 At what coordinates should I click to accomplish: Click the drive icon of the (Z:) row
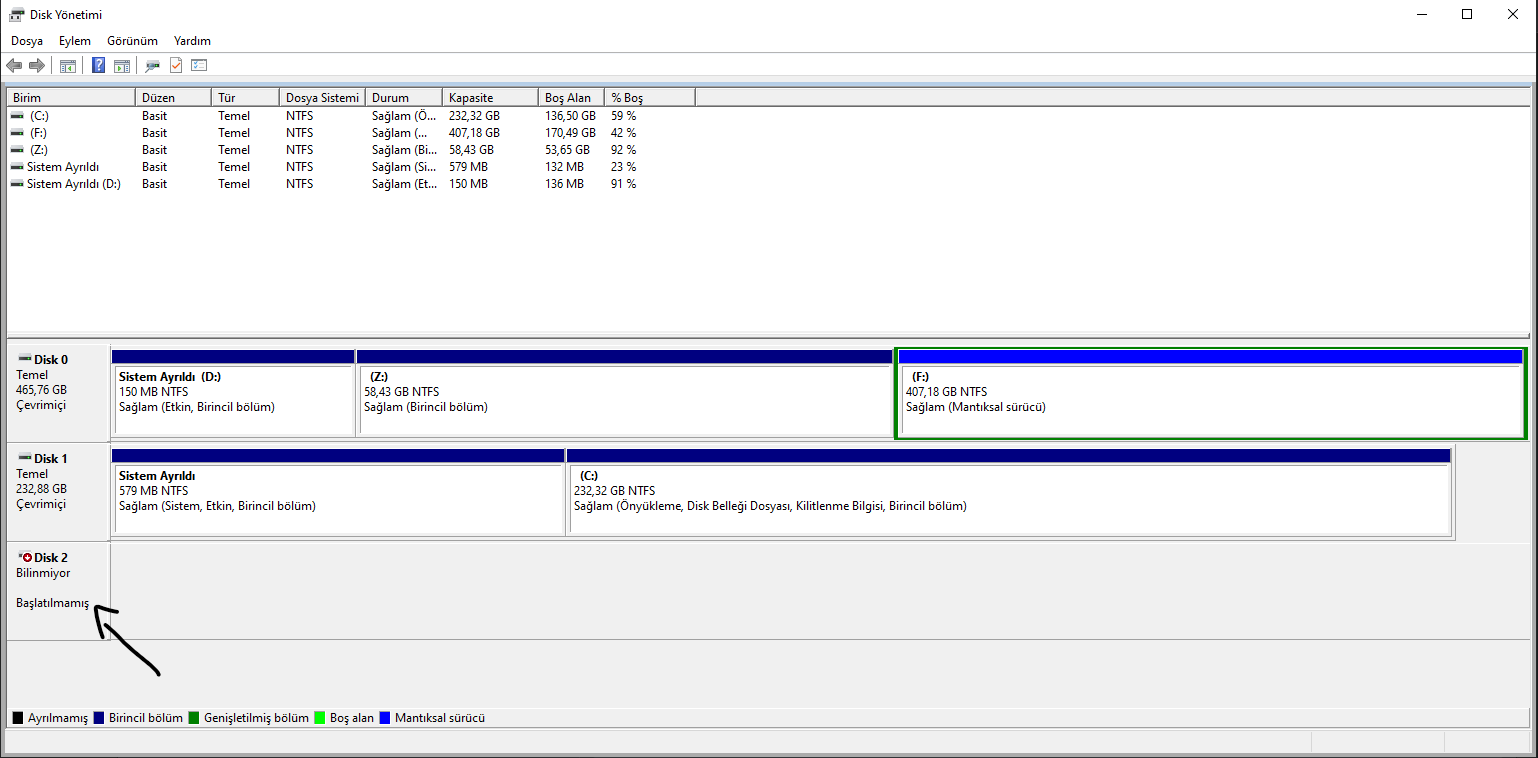coord(17,150)
